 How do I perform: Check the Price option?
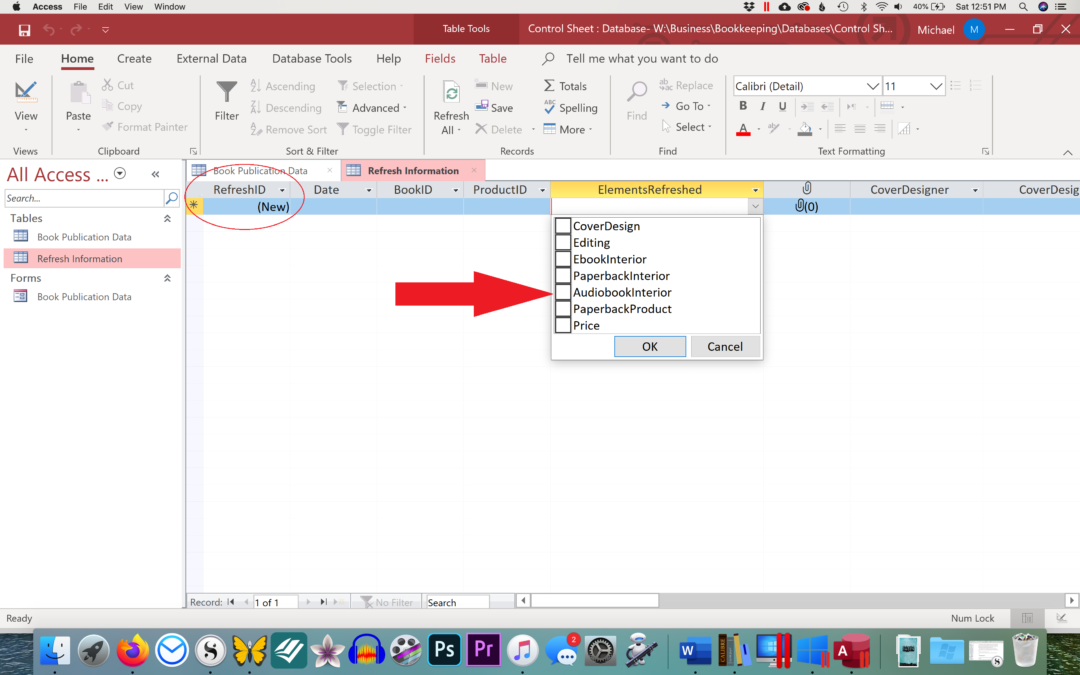coord(563,325)
